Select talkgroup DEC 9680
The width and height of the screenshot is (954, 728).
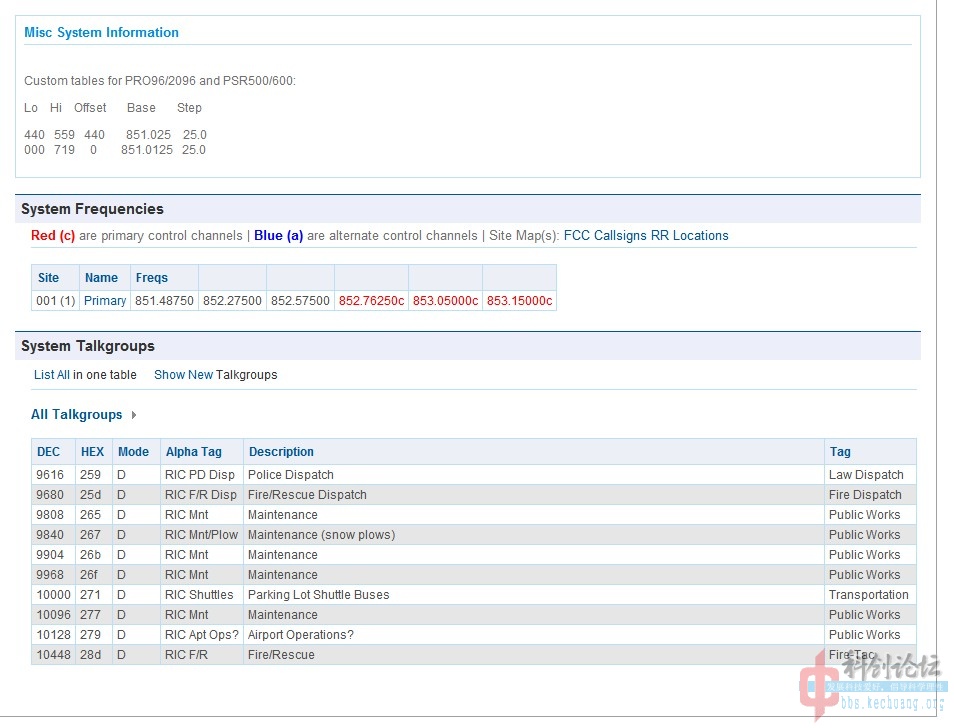50,495
